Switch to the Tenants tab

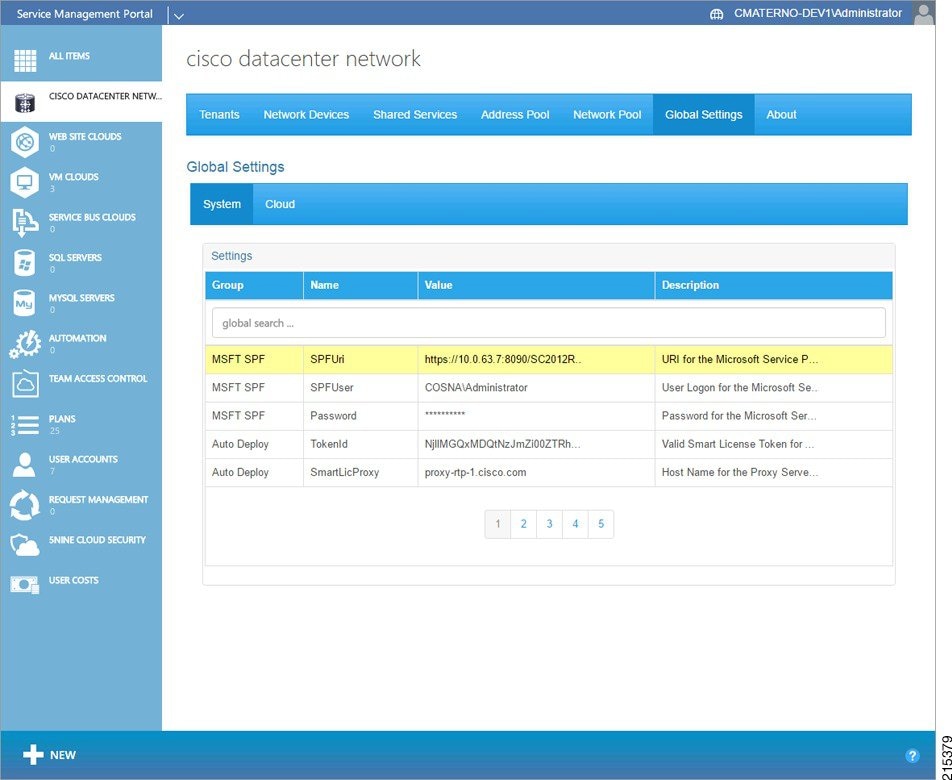click(219, 115)
